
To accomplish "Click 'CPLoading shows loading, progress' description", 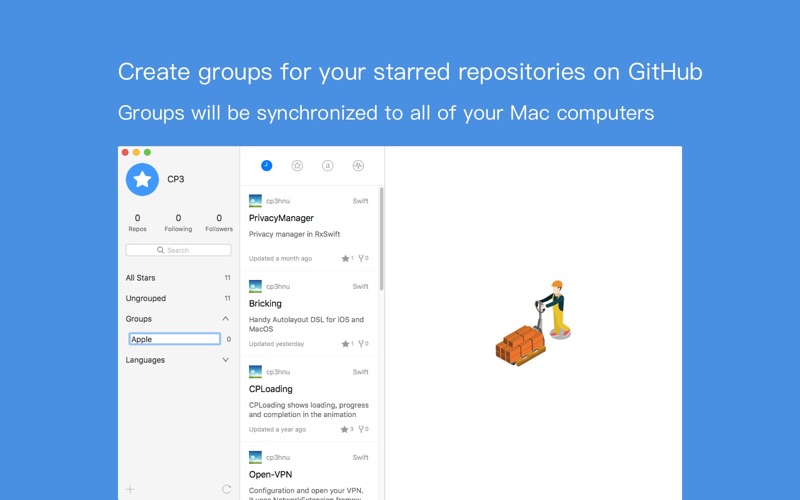I will [309, 410].
